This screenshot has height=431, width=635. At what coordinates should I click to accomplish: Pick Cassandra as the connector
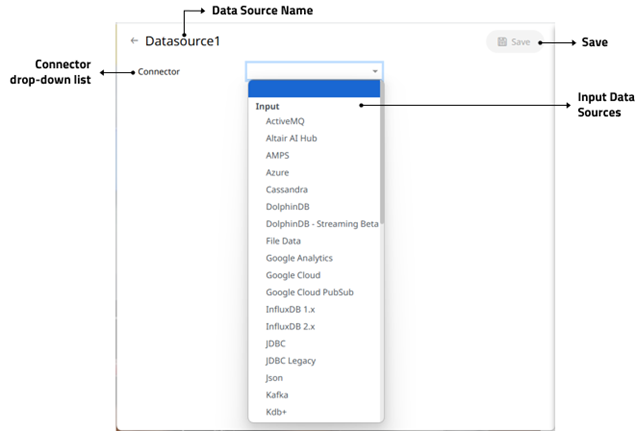[x=287, y=190]
